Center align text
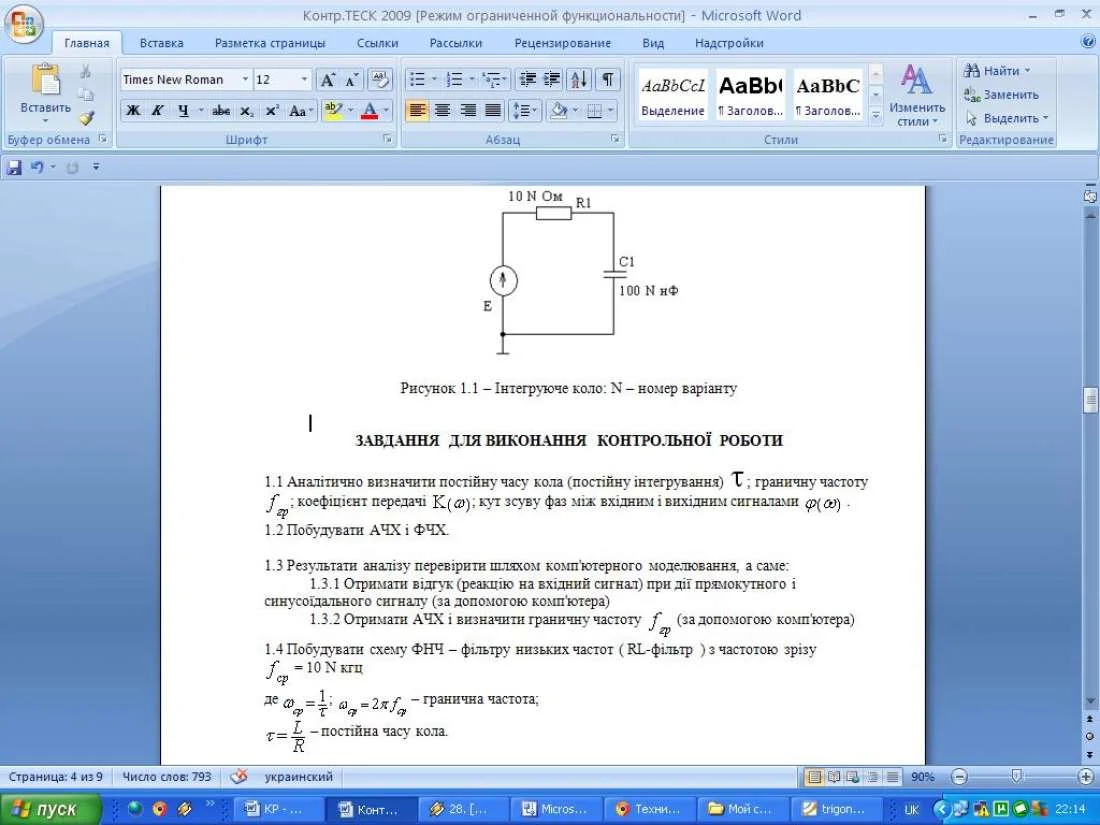 pyautogui.click(x=443, y=111)
